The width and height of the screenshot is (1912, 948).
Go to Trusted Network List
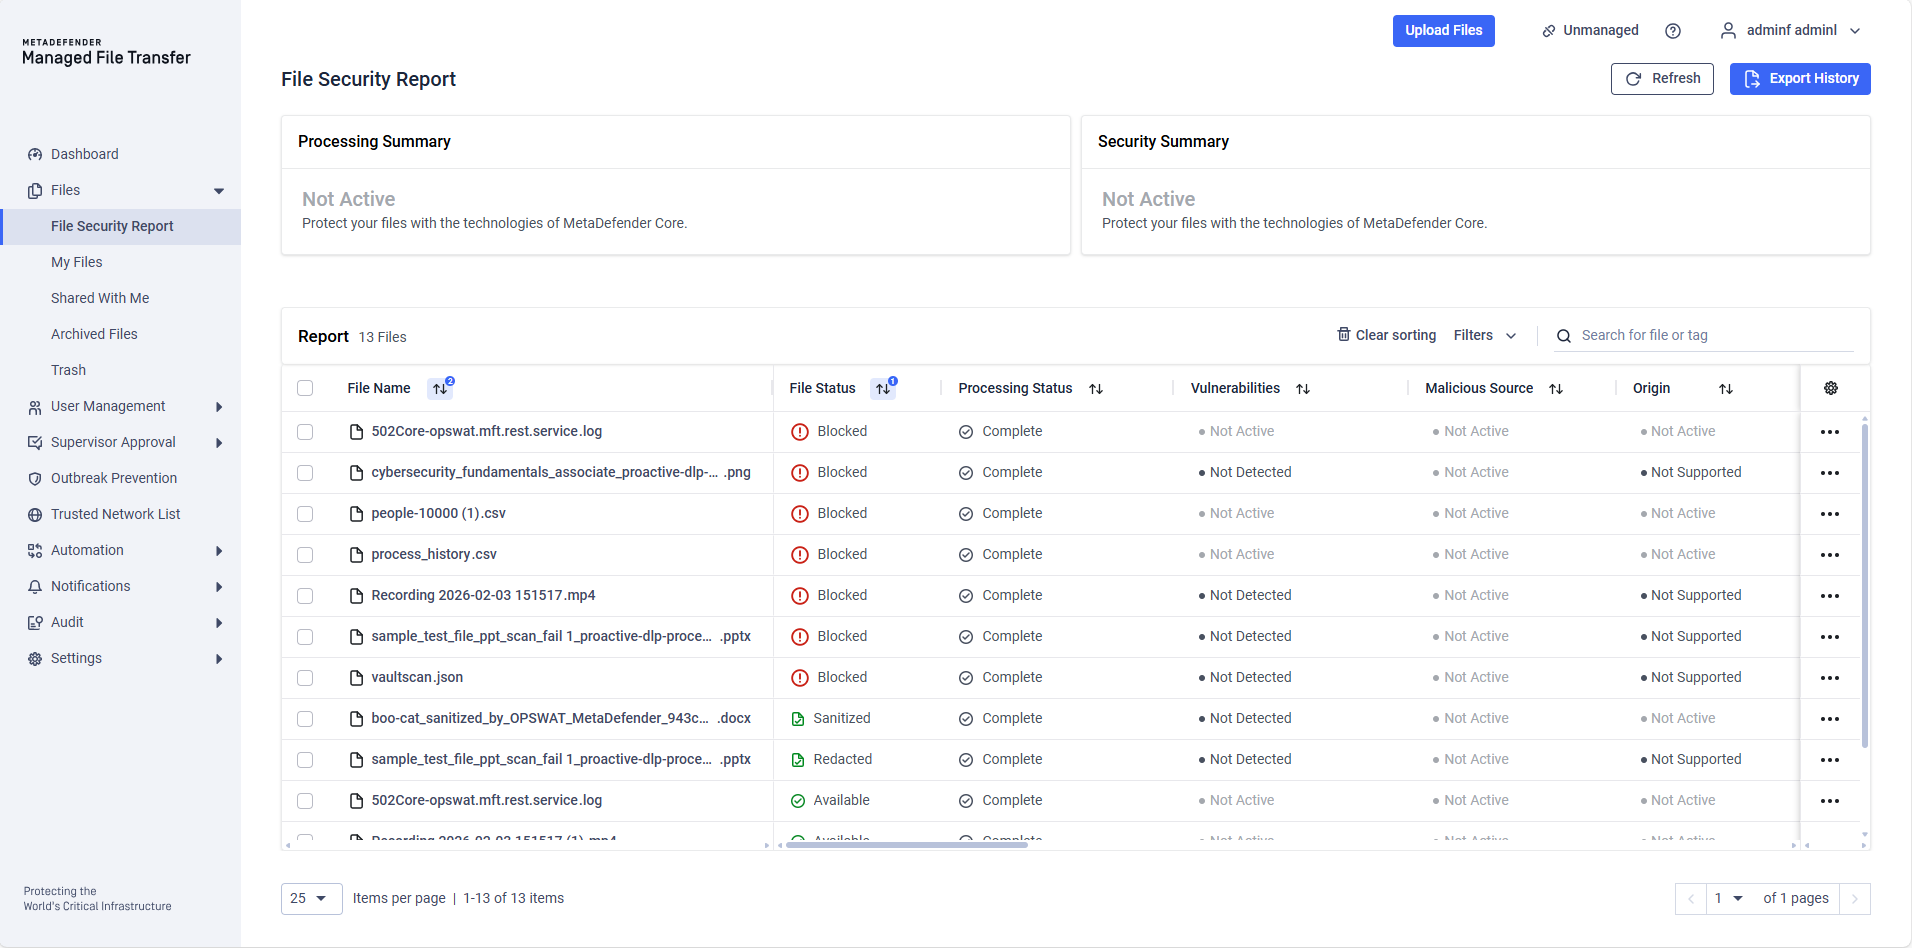115,514
